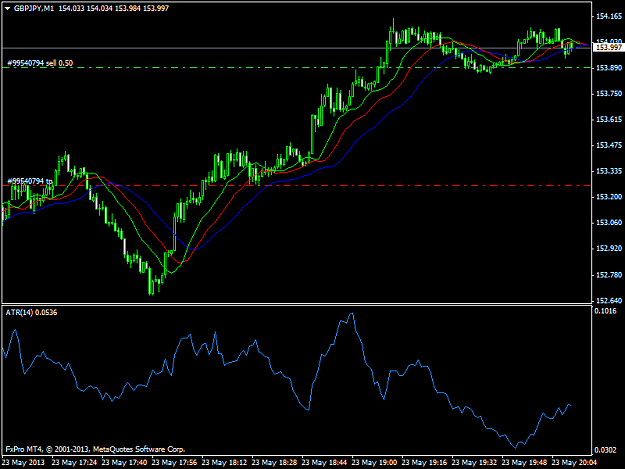Click price scale value 153.060

(609, 222)
